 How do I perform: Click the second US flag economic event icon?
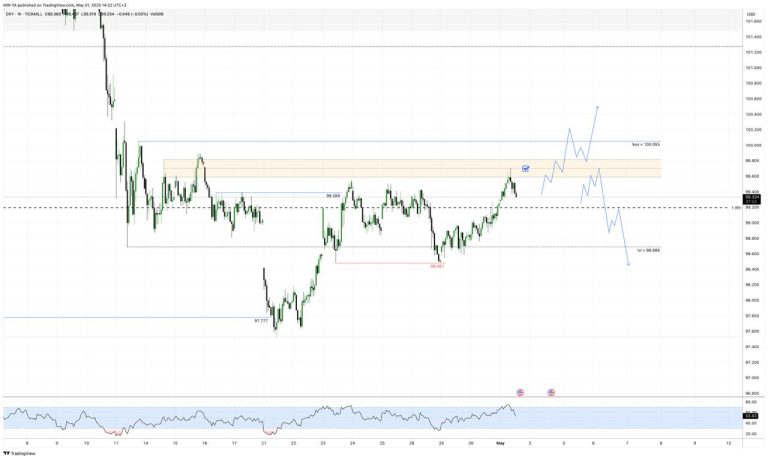(551, 392)
